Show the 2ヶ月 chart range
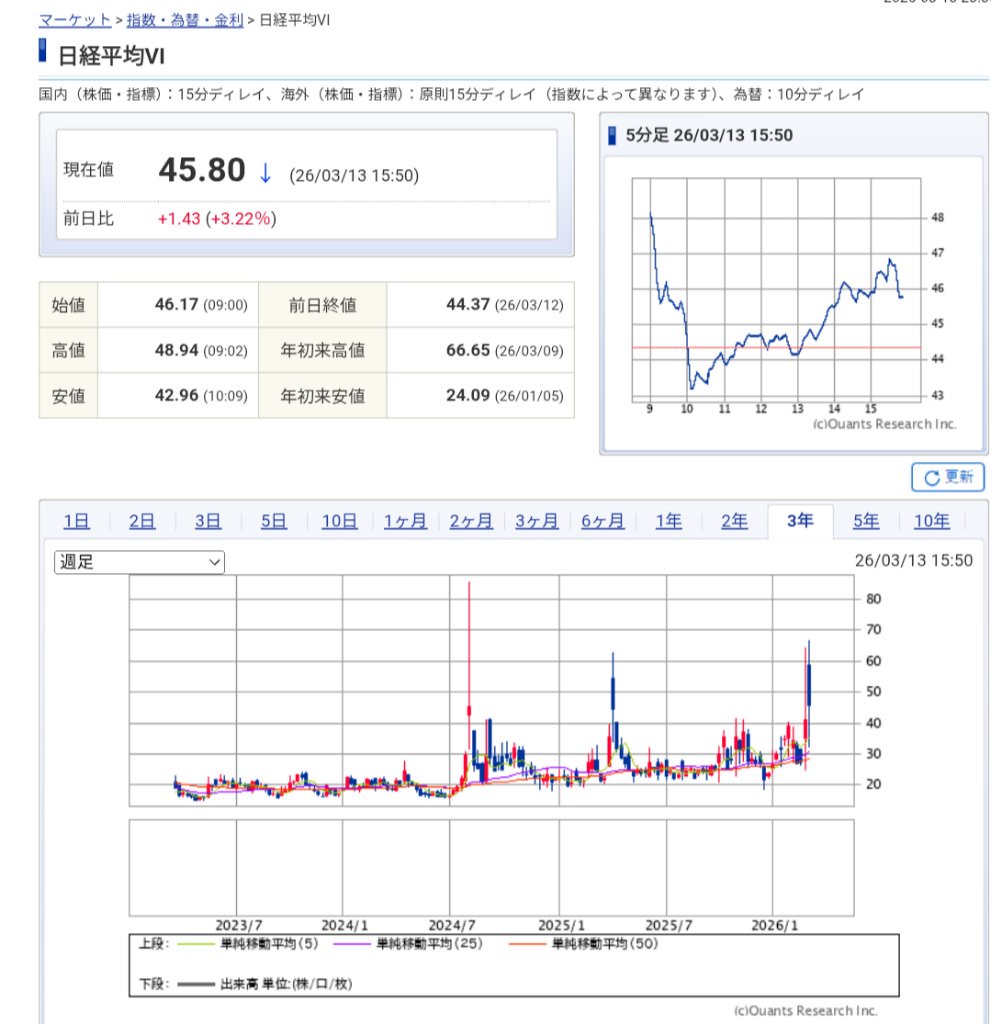This screenshot has width=991, height=1024. point(471,521)
